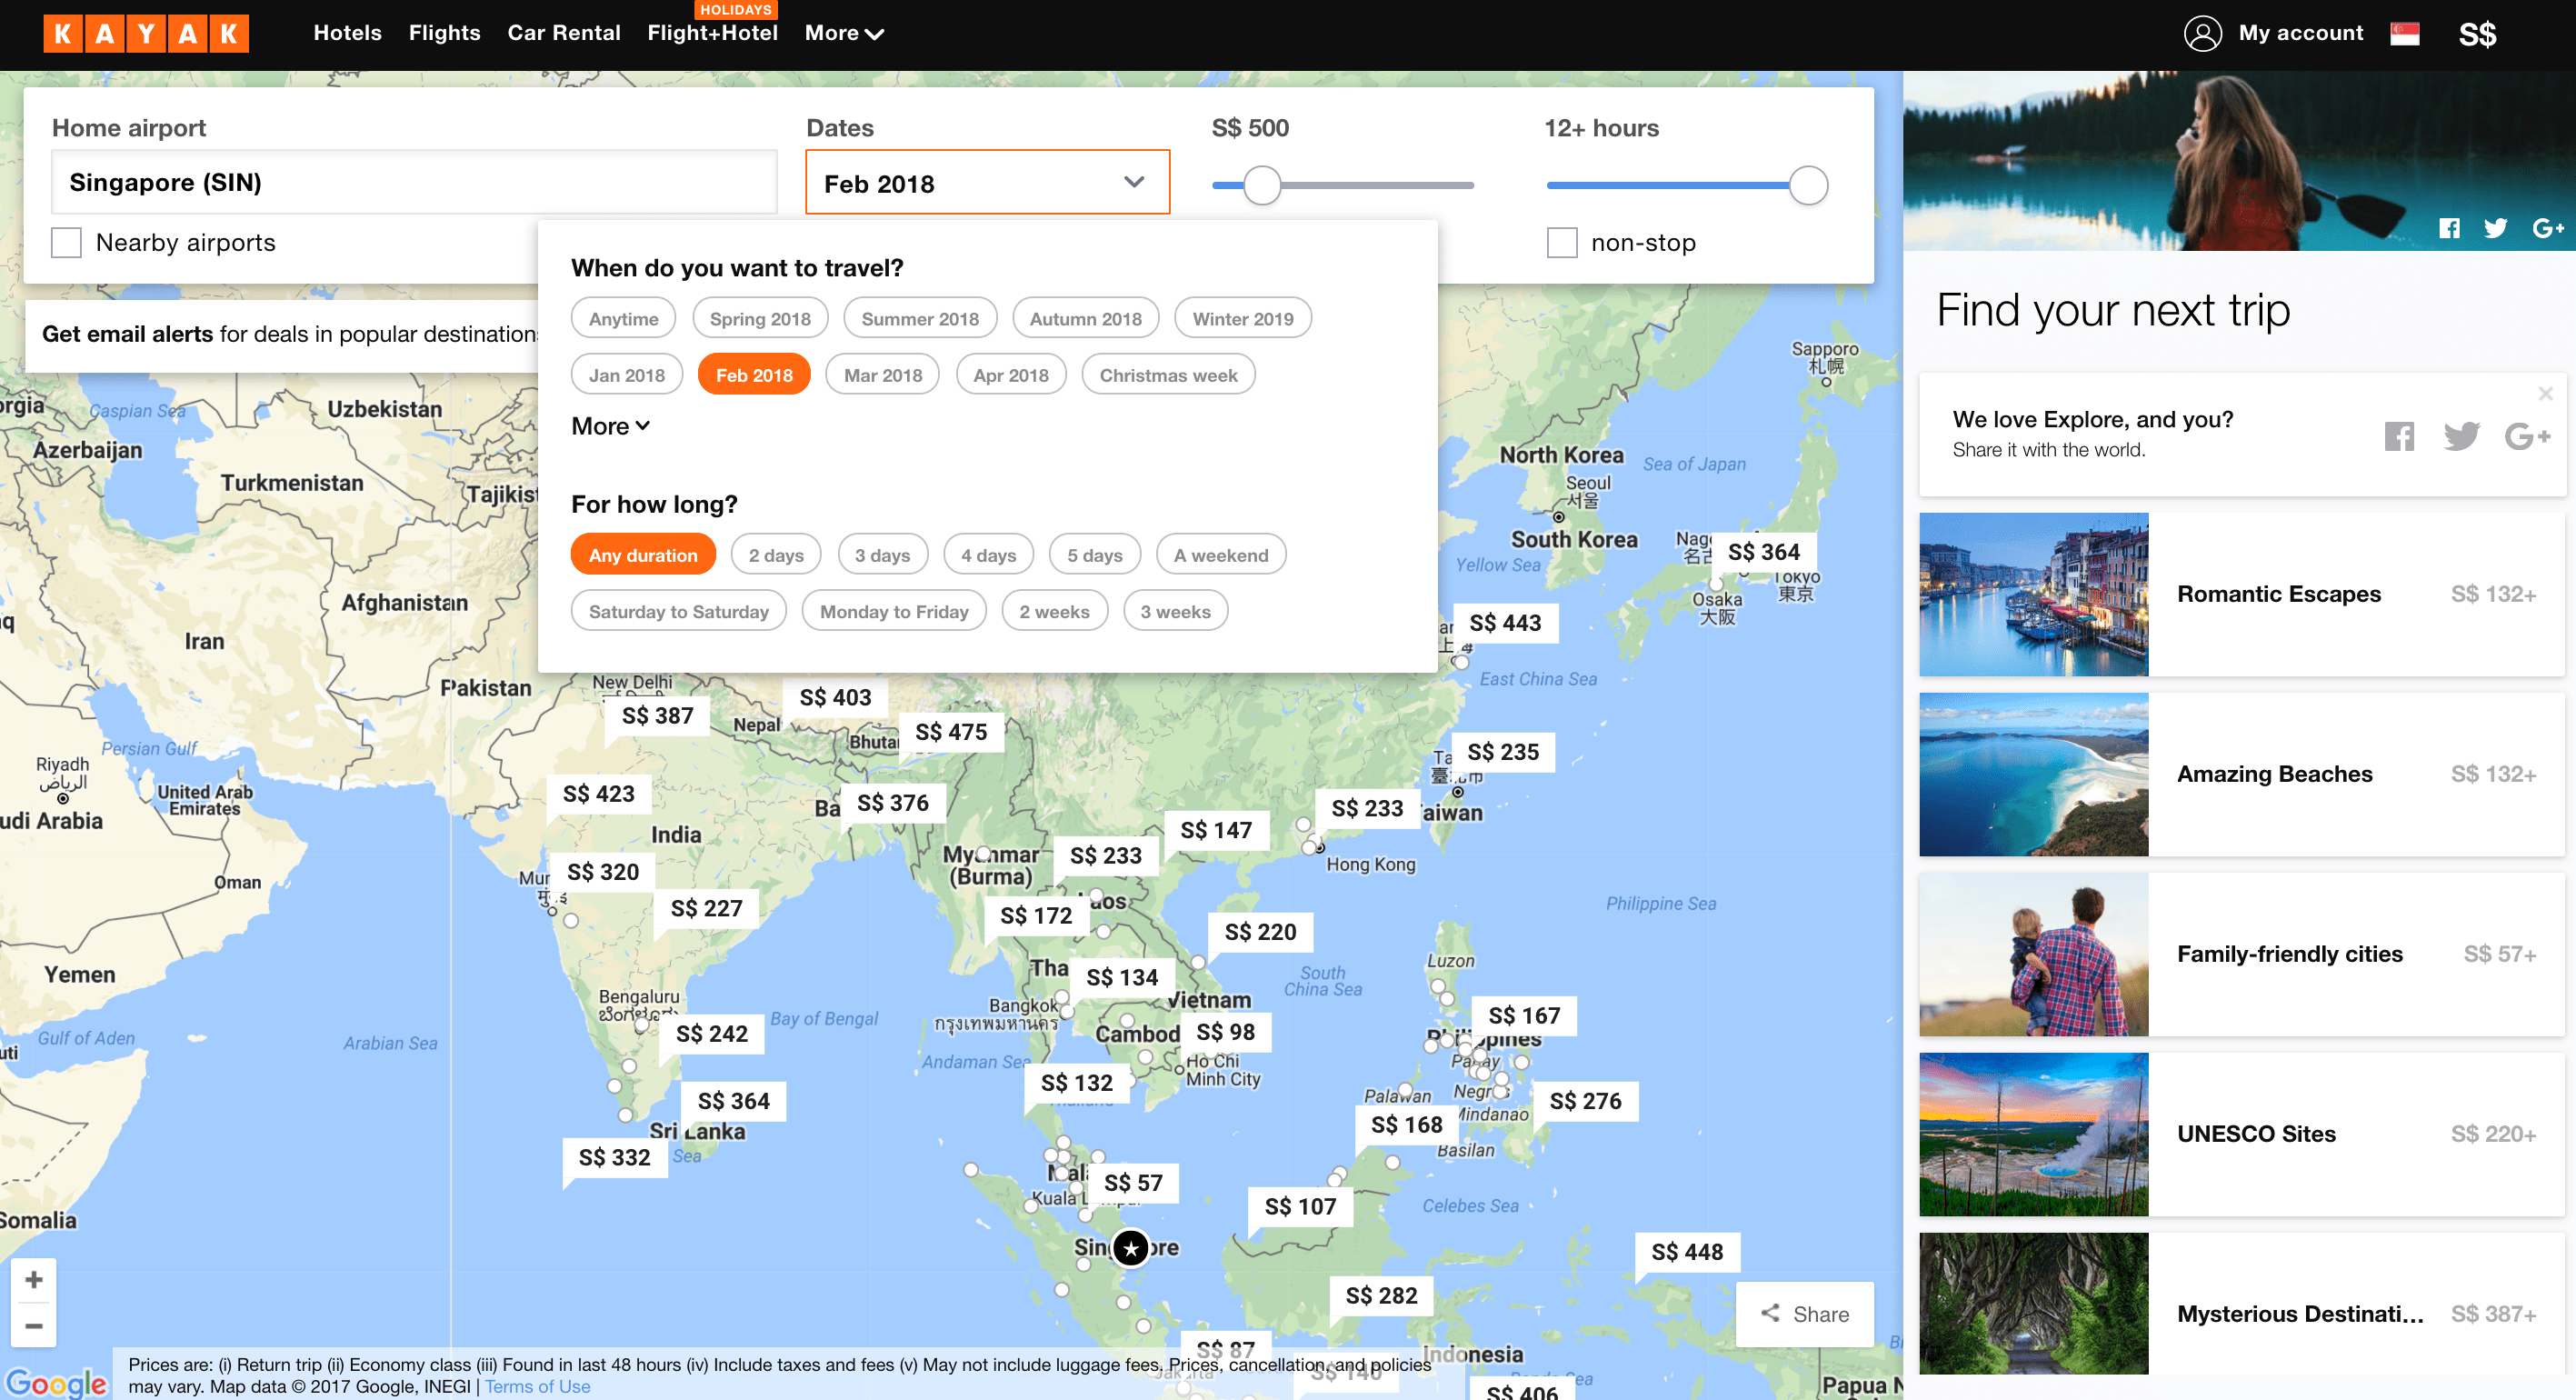2576x1400 pixels.
Task: Click the Share button on map
Action: click(1804, 1314)
